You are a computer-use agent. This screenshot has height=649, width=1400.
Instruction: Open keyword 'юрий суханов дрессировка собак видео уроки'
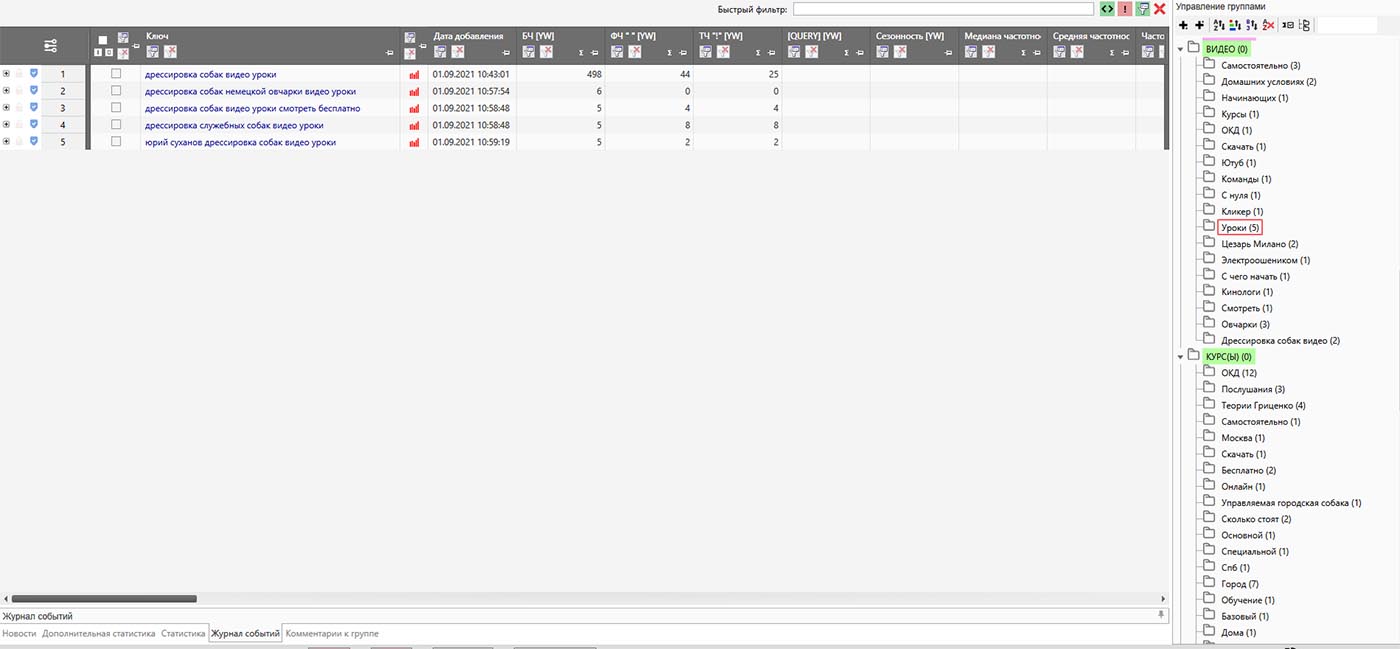pos(240,142)
